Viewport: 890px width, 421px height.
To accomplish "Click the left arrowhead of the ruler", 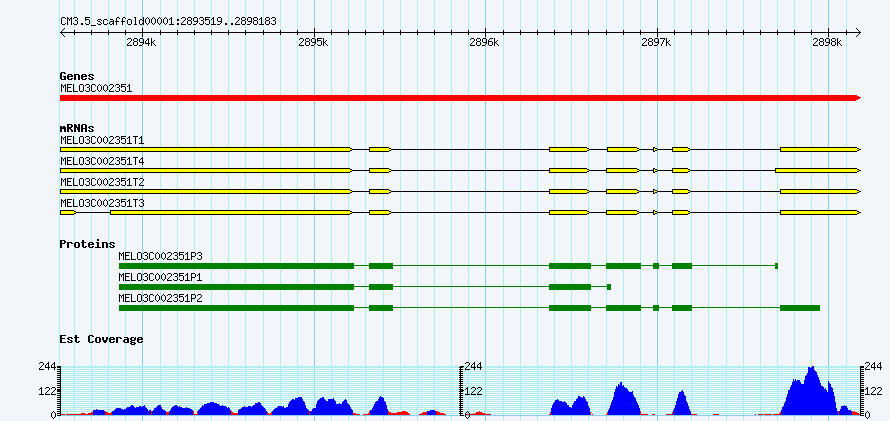I will 63,33.
